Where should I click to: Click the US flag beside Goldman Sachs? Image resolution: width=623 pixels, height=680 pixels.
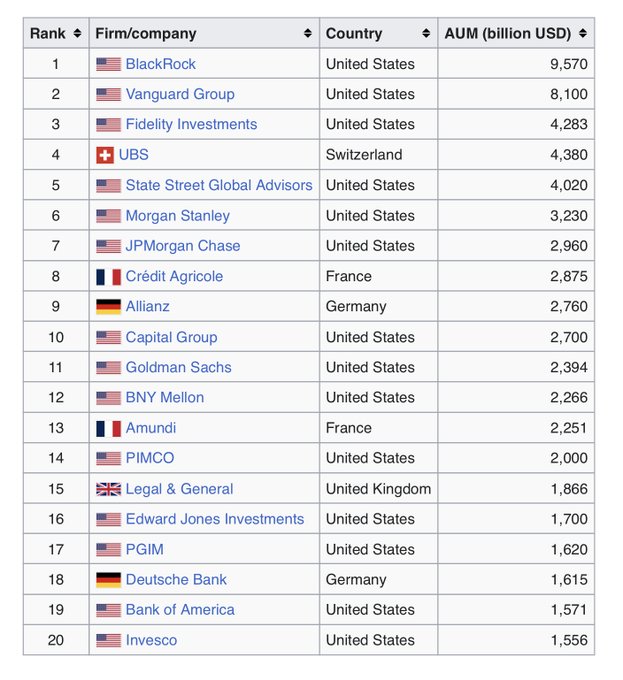click(x=108, y=367)
